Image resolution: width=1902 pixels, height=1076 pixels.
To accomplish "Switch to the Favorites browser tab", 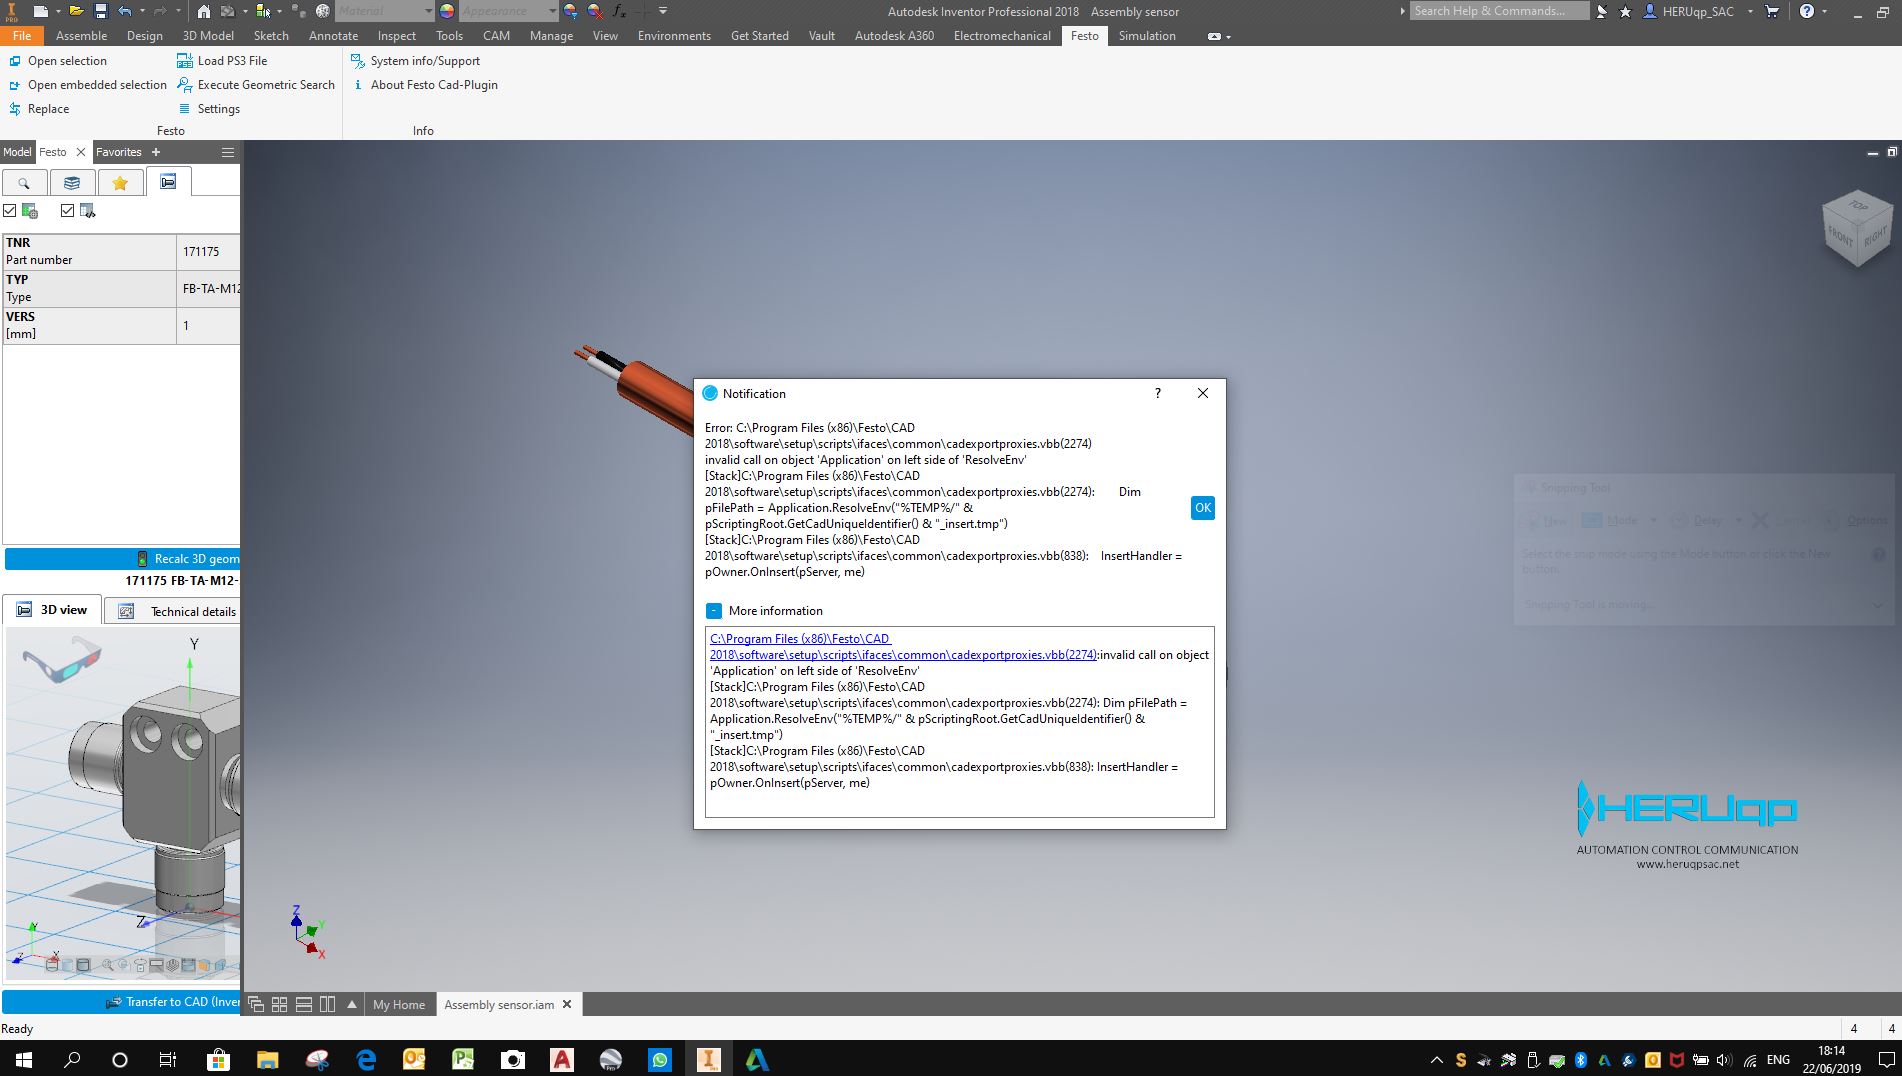I will 118,152.
